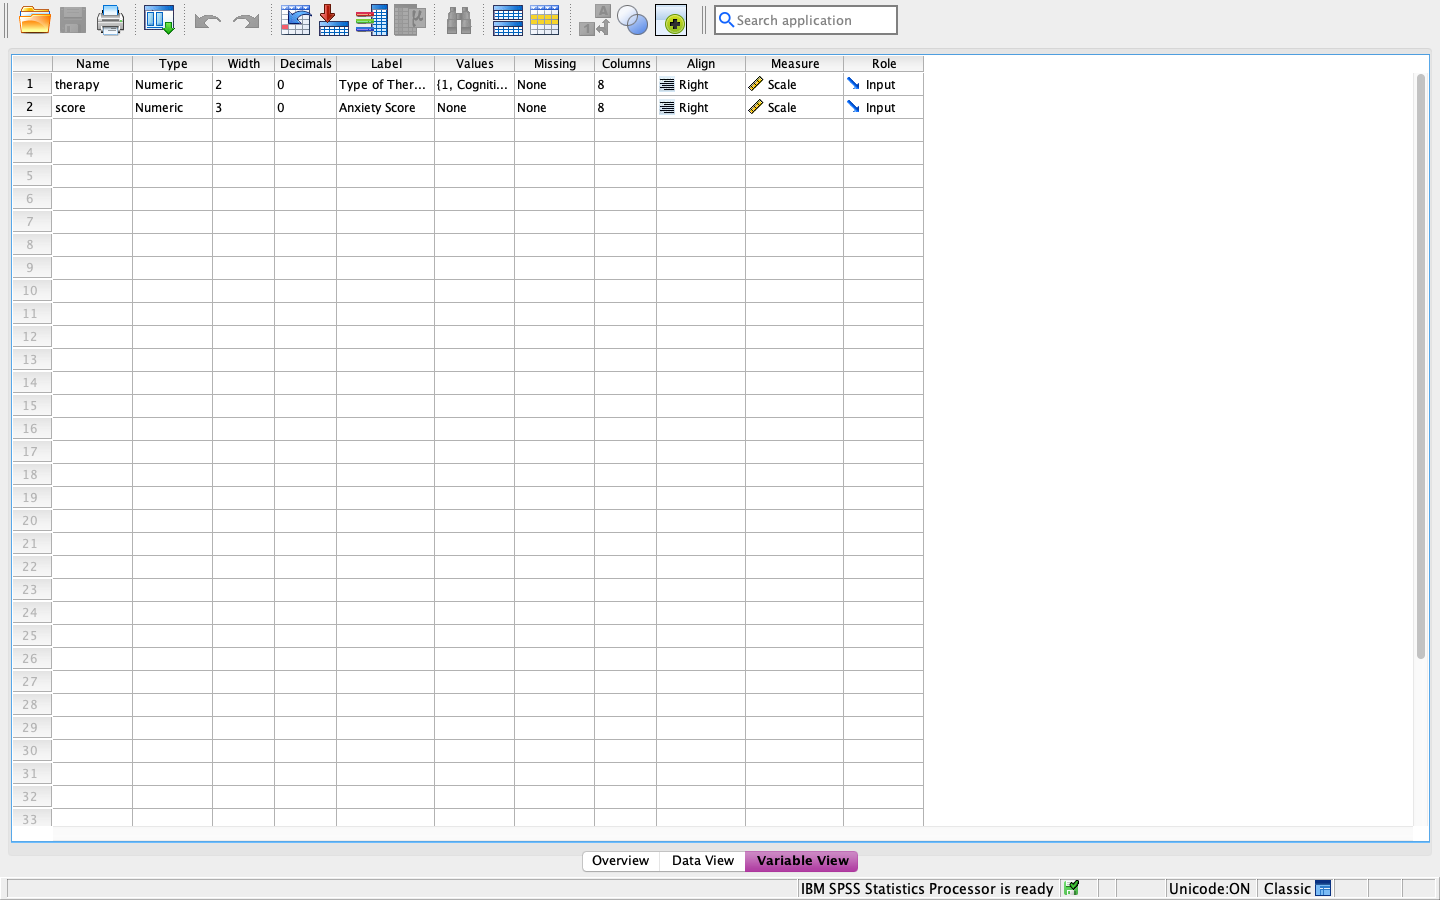The height and width of the screenshot is (900, 1440).
Task: Open the Variables dialog
Action: pyautogui.click(x=371, y=20)
